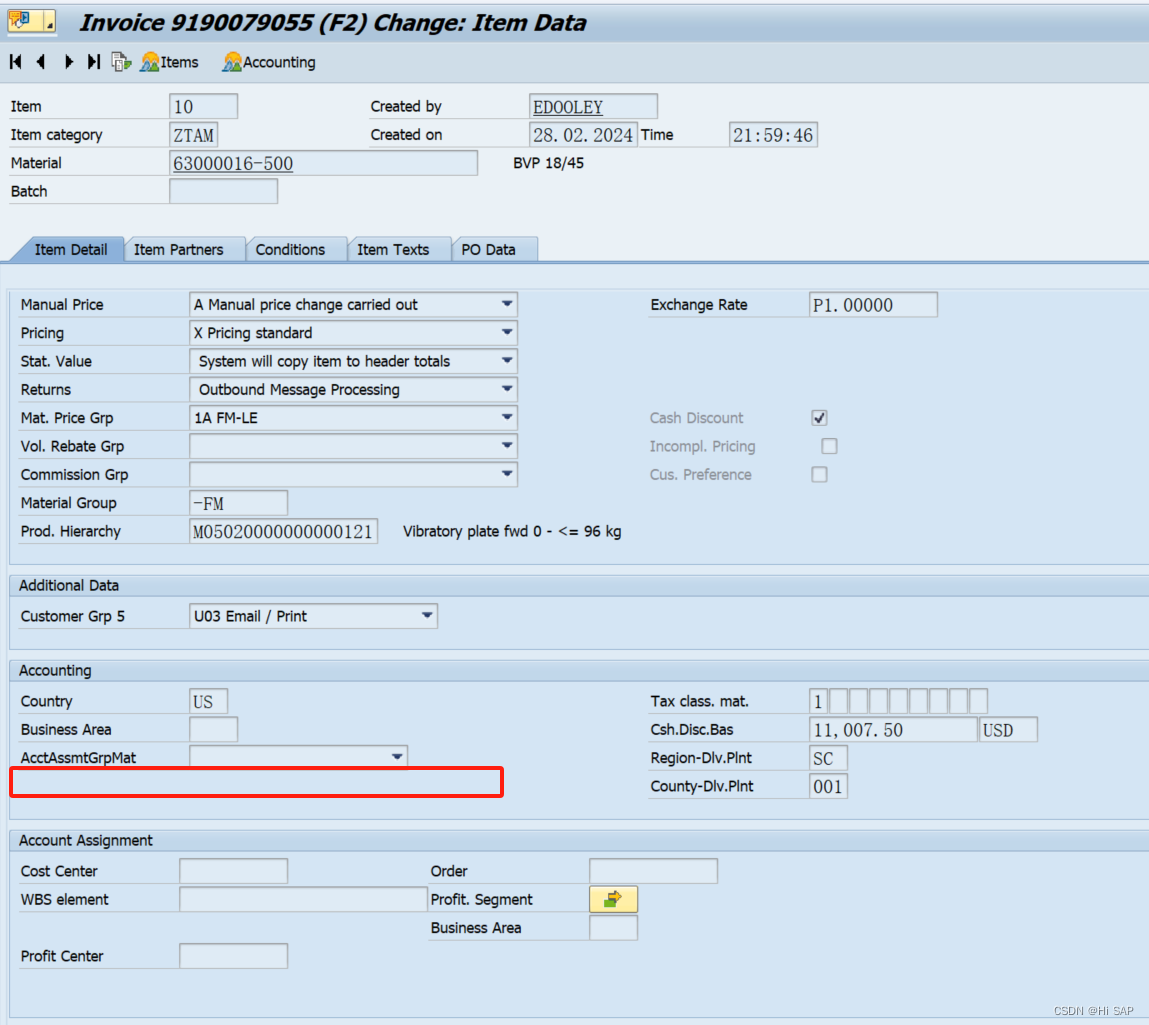Go to the next item
The image size is (1149, 1025).
[67, 62]
